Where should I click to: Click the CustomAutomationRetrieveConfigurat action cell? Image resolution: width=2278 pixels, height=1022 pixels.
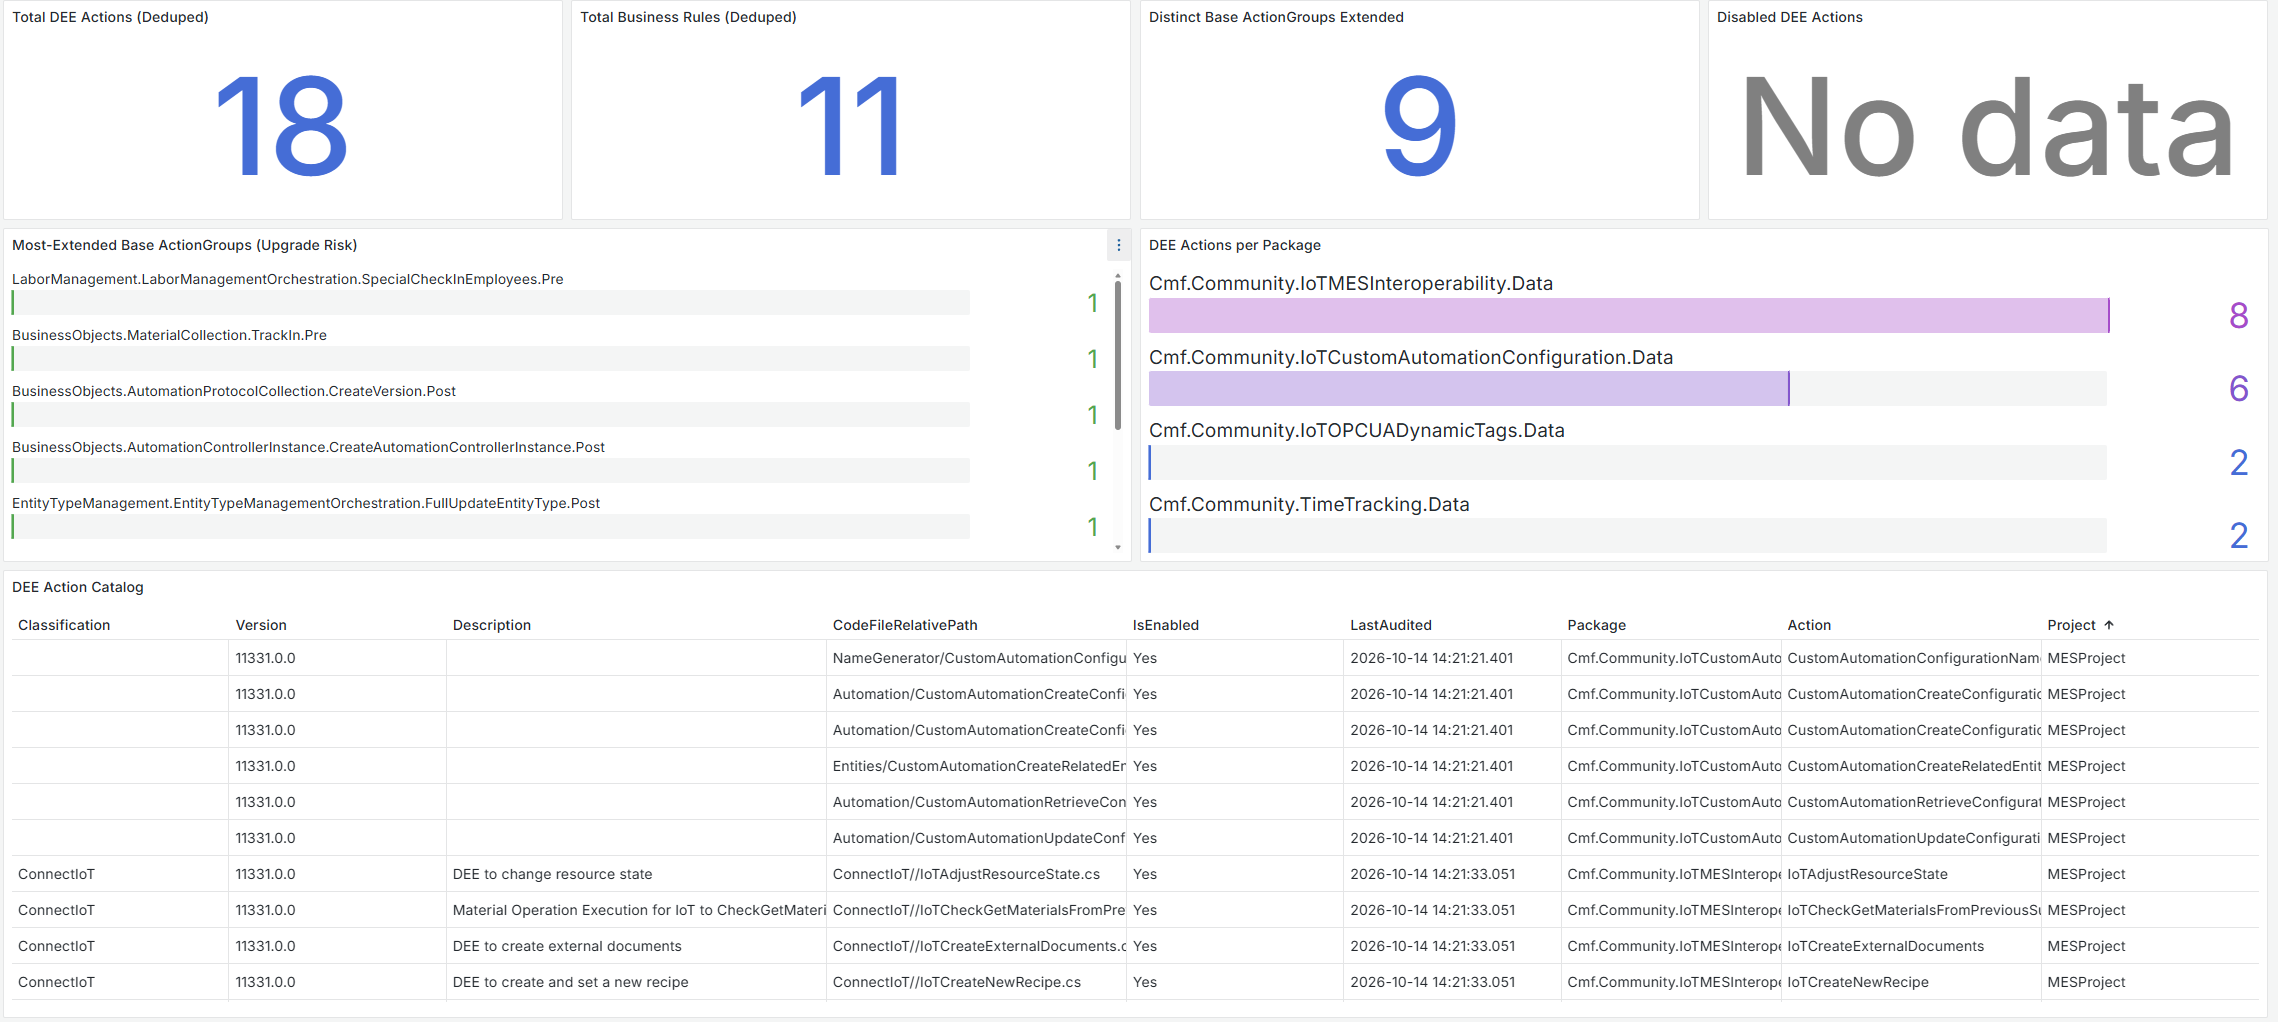coord(1912,802)
